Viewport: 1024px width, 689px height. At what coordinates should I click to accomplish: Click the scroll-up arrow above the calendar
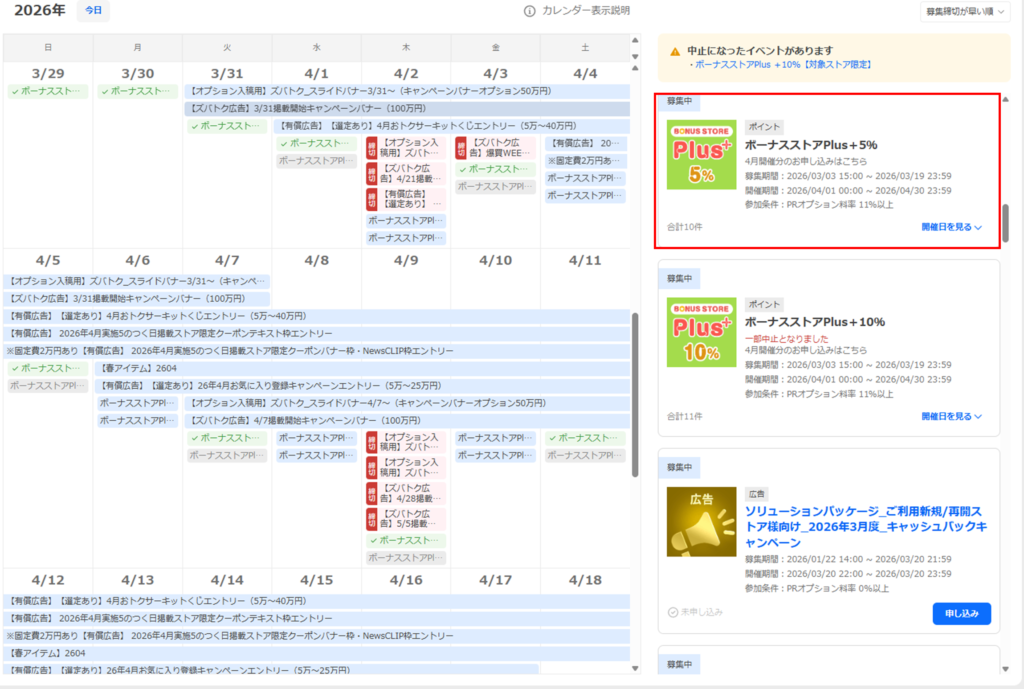[636, 41]
